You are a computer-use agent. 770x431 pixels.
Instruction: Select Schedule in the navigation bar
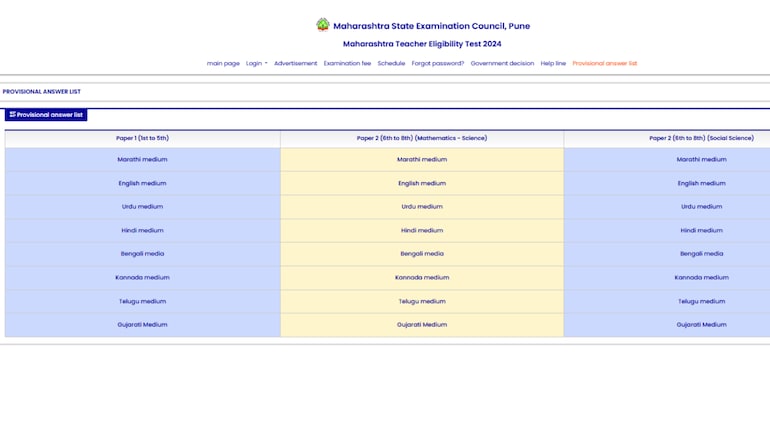(391, 63)
